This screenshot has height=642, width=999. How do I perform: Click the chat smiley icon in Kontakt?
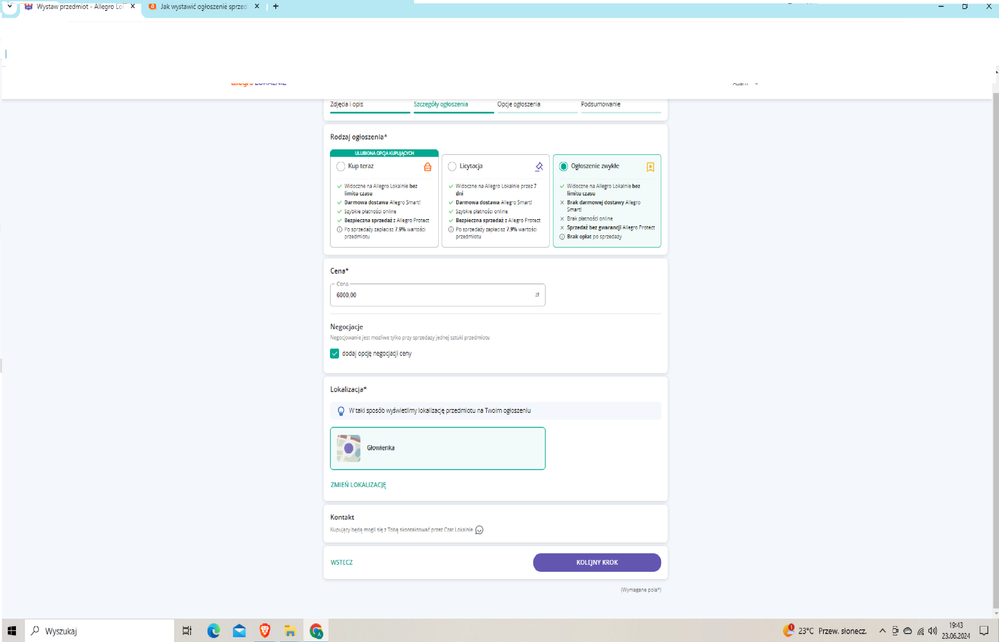[x=479, y=530]
